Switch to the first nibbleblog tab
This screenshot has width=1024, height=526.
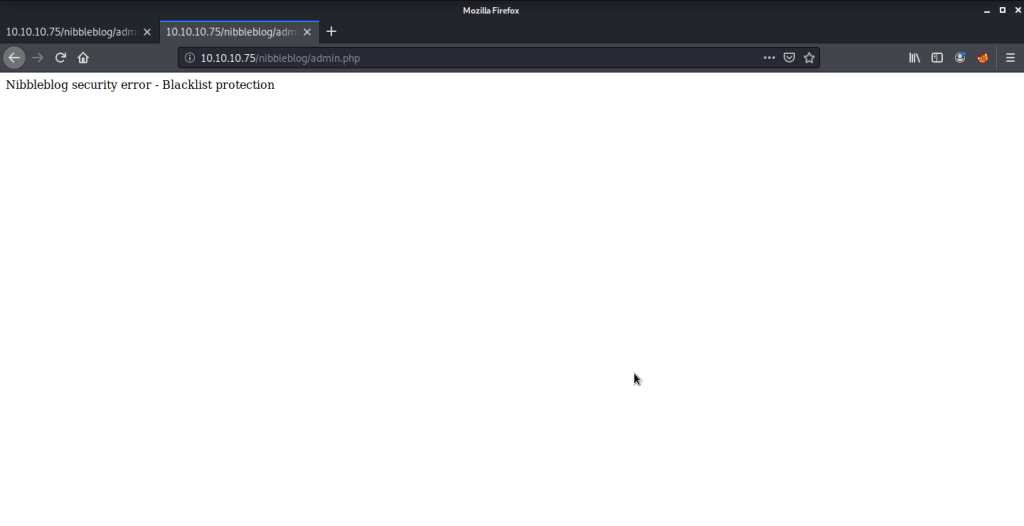coord(70,31)
